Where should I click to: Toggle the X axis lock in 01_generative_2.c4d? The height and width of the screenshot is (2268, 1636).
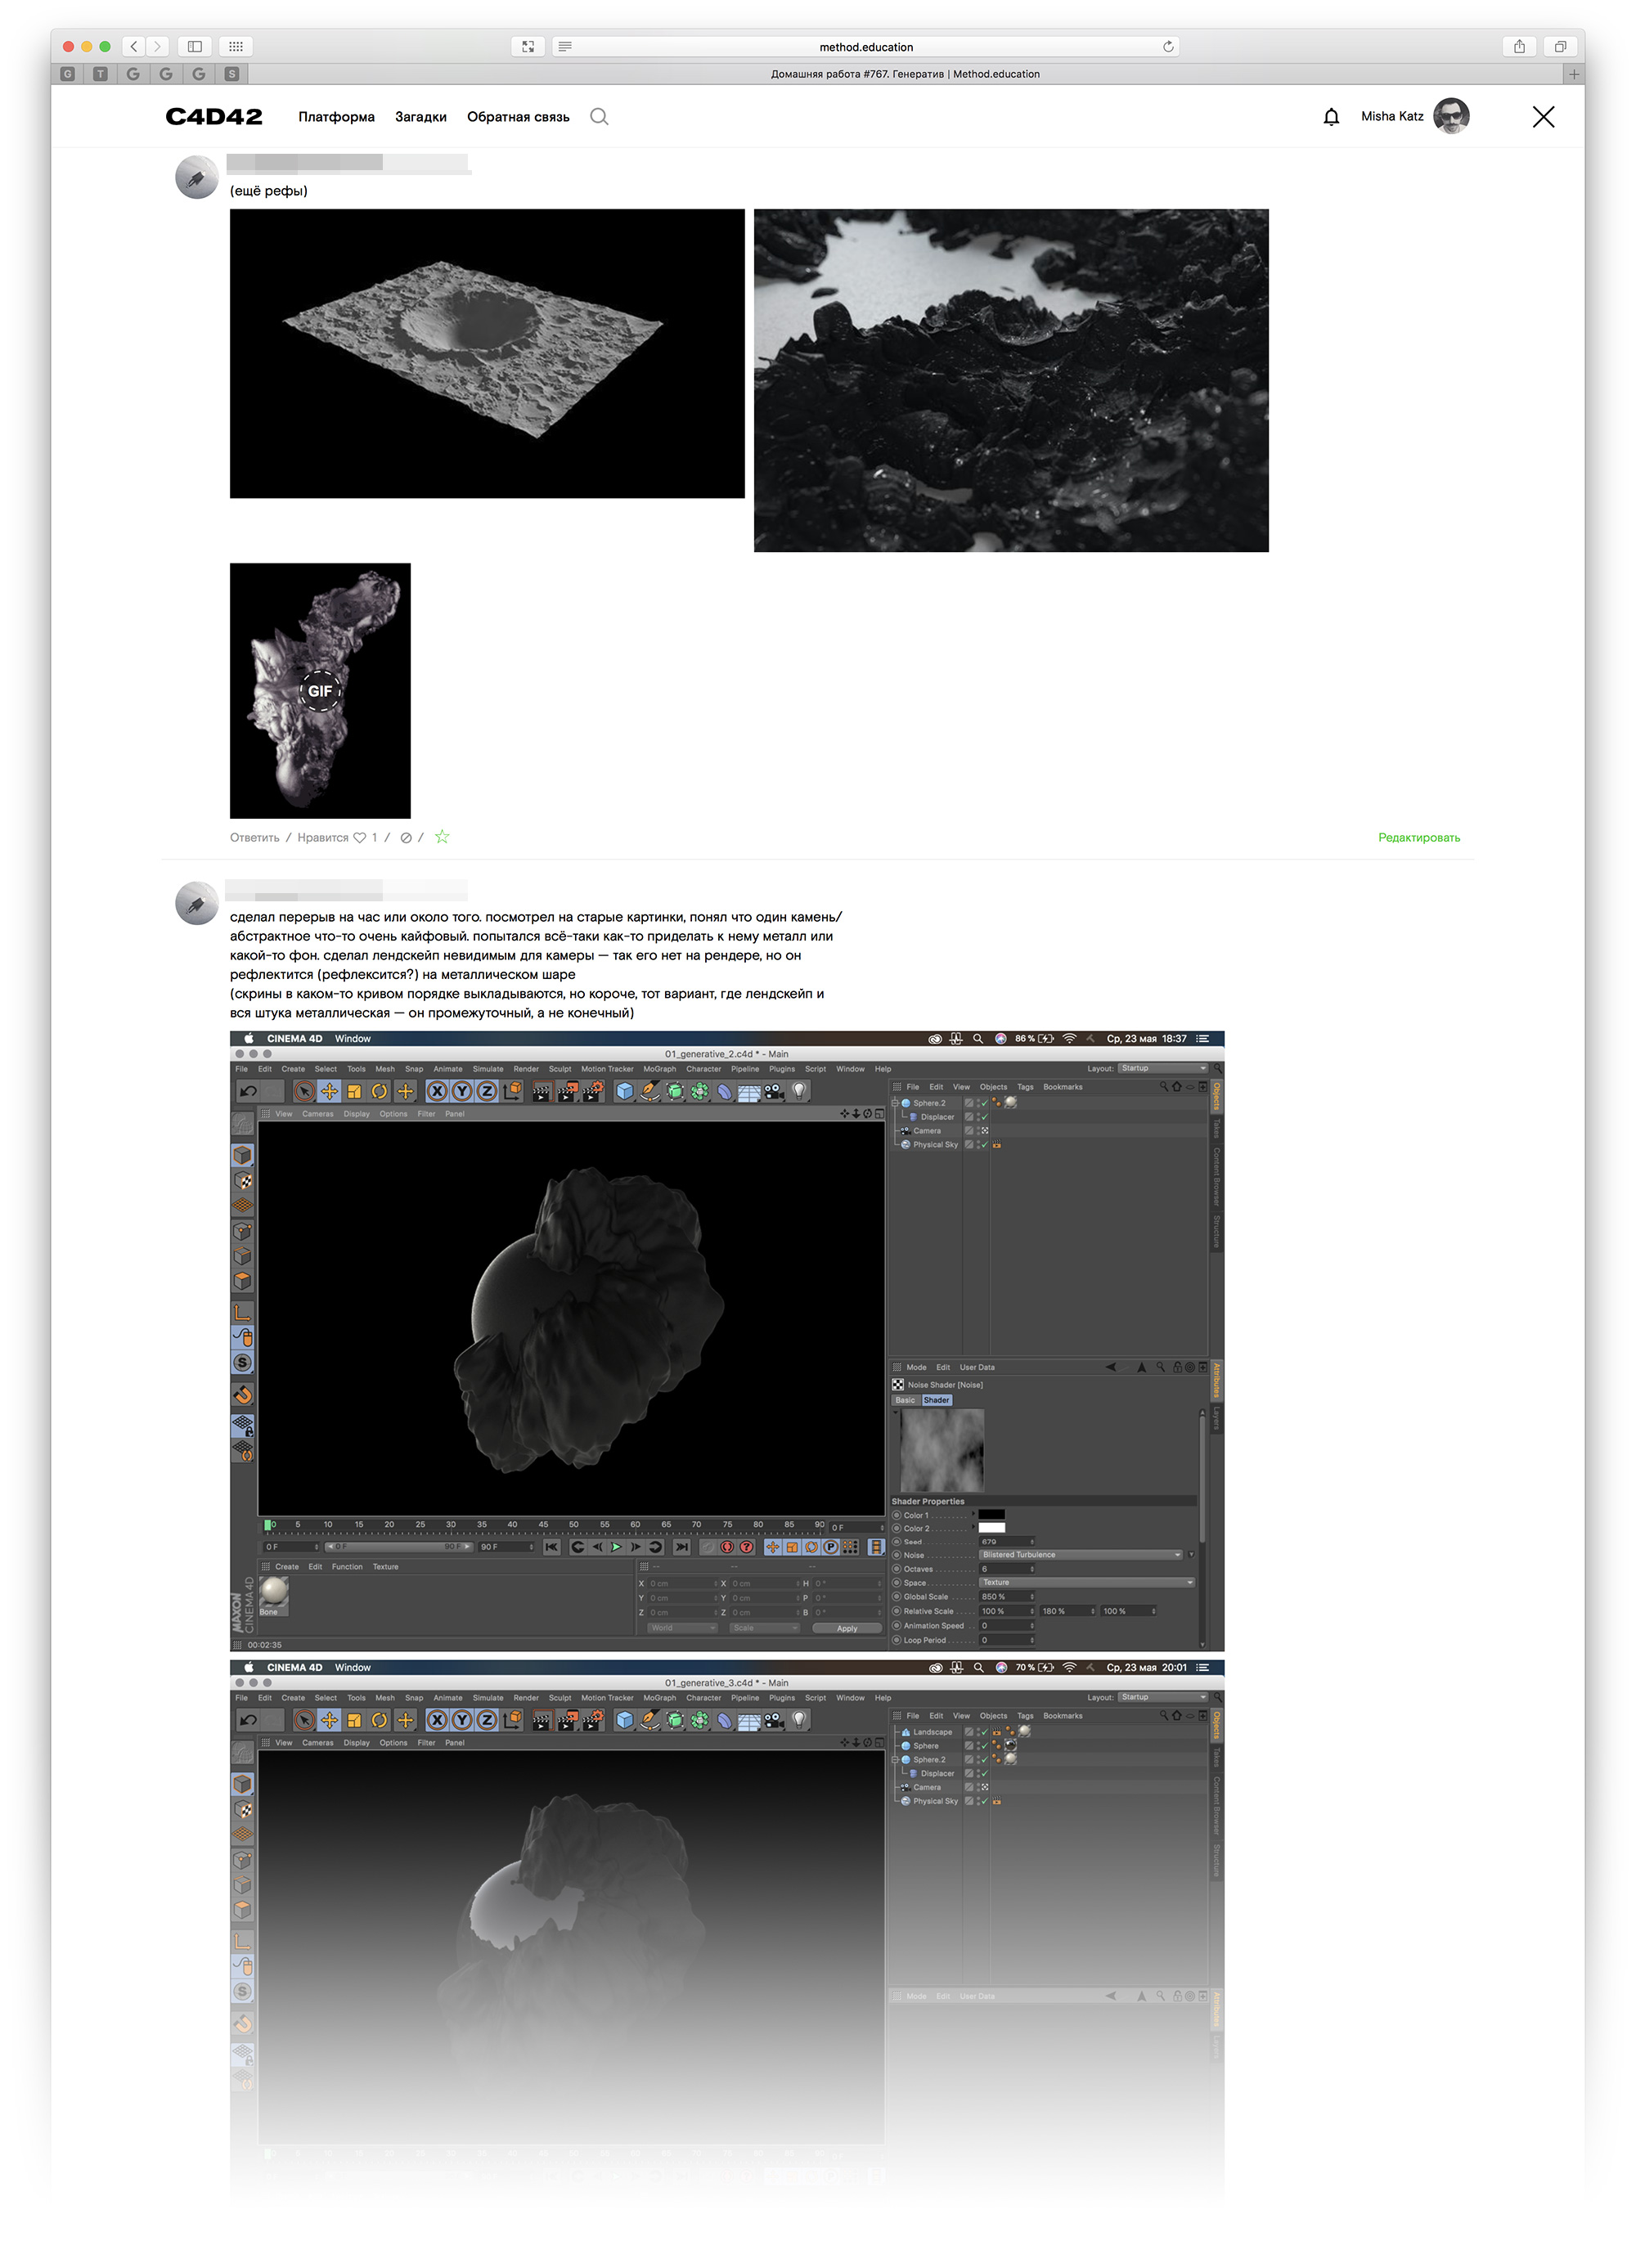coord(437,1091)
